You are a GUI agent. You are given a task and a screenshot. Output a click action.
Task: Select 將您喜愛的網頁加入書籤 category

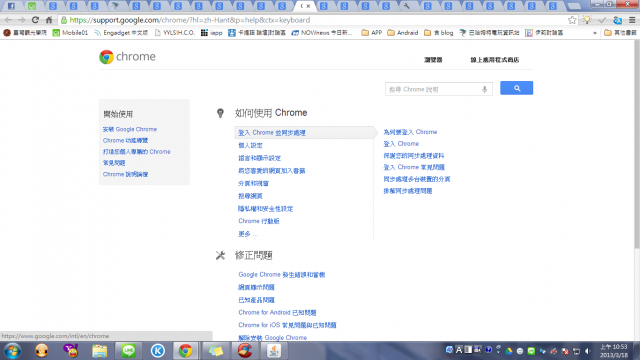point(271,171)
